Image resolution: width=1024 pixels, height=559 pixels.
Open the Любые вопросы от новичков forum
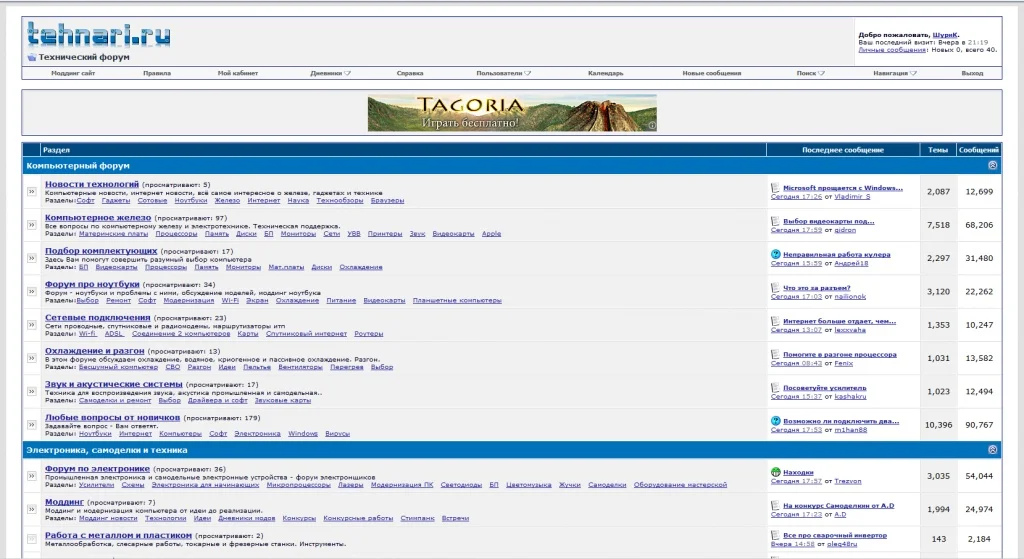[112, 417]
